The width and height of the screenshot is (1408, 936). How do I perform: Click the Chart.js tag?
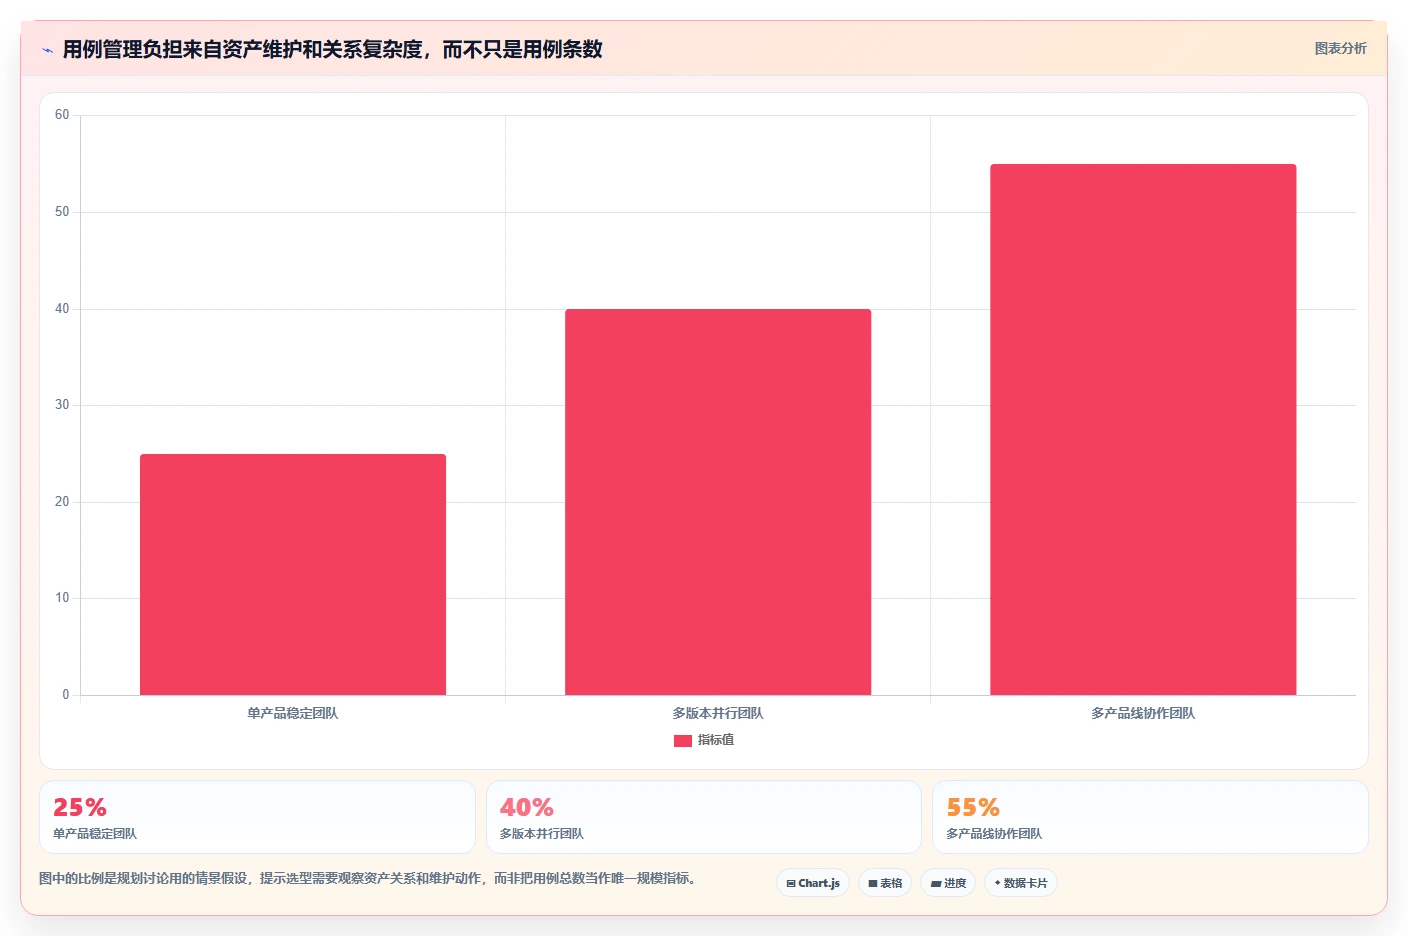[813, 883]
